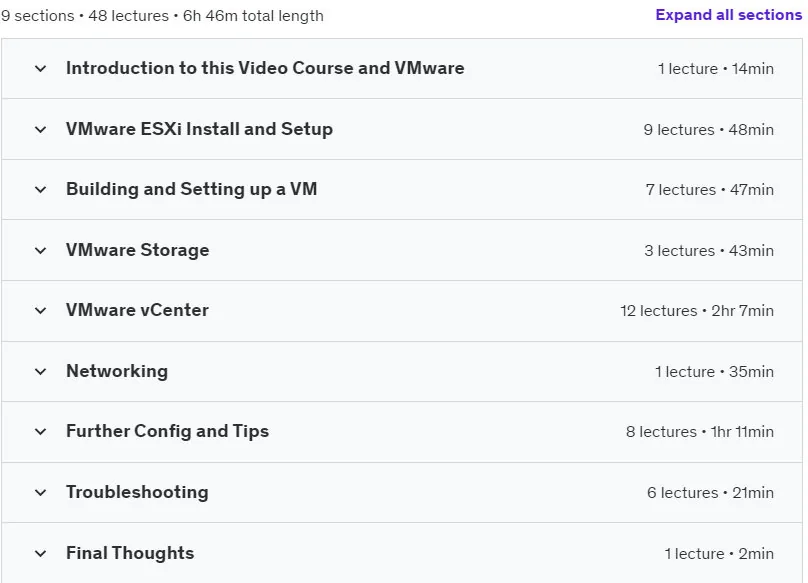The height and width of the screenshot is (583, 808).
Task: Click the chevron beside Further Config and Tips
Action: tap(40, 432)
